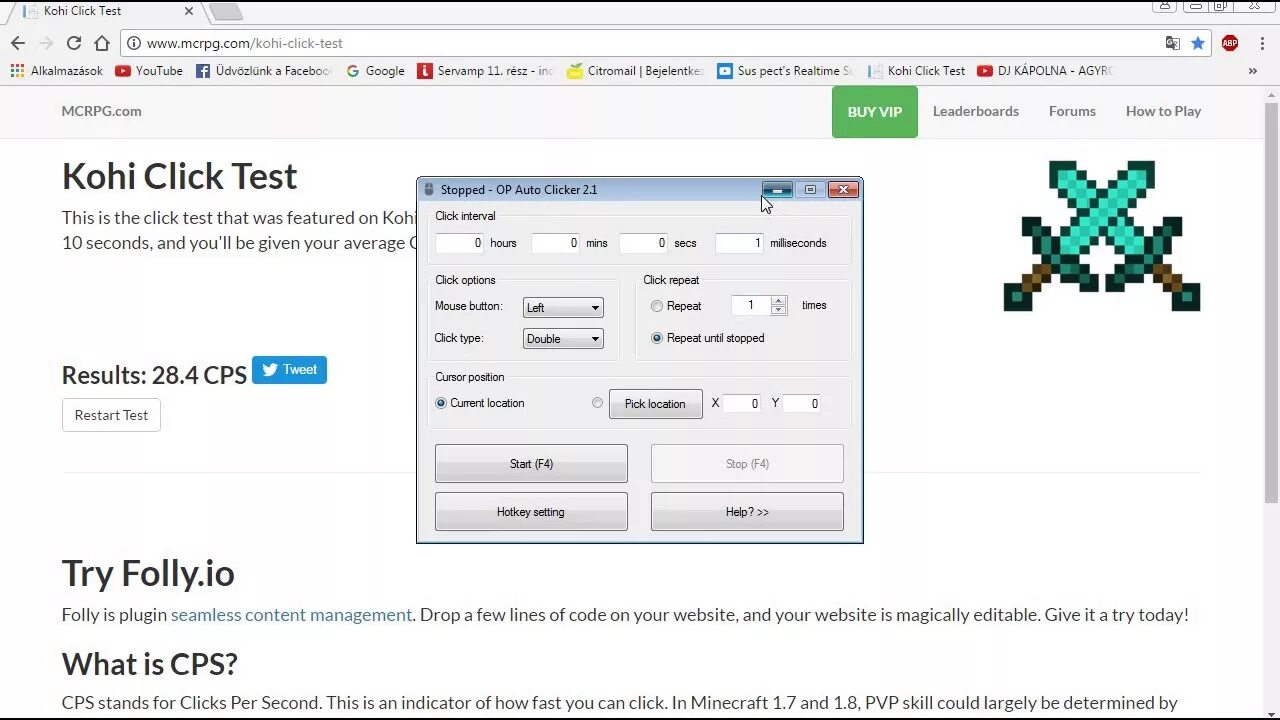The width and height of the screenshot is (1280, 720).
Task: Click the 'Kohi Click Test' page heading
Action: click(180, 176)
